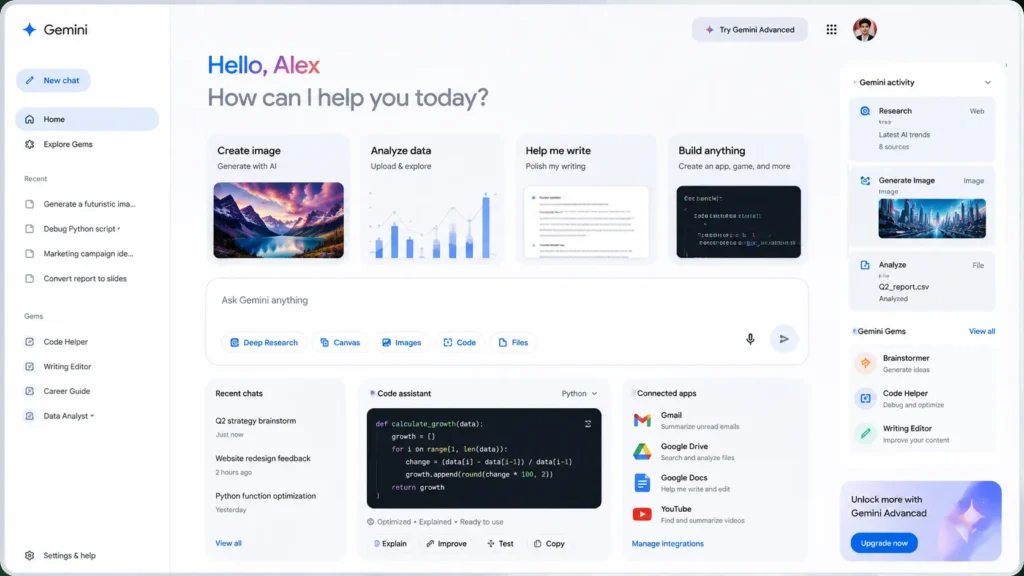Click the Code Helper sidebar gem icon
Viewport: 1024px width, 576px height.
pyautogui.click(x=29, y=342)
